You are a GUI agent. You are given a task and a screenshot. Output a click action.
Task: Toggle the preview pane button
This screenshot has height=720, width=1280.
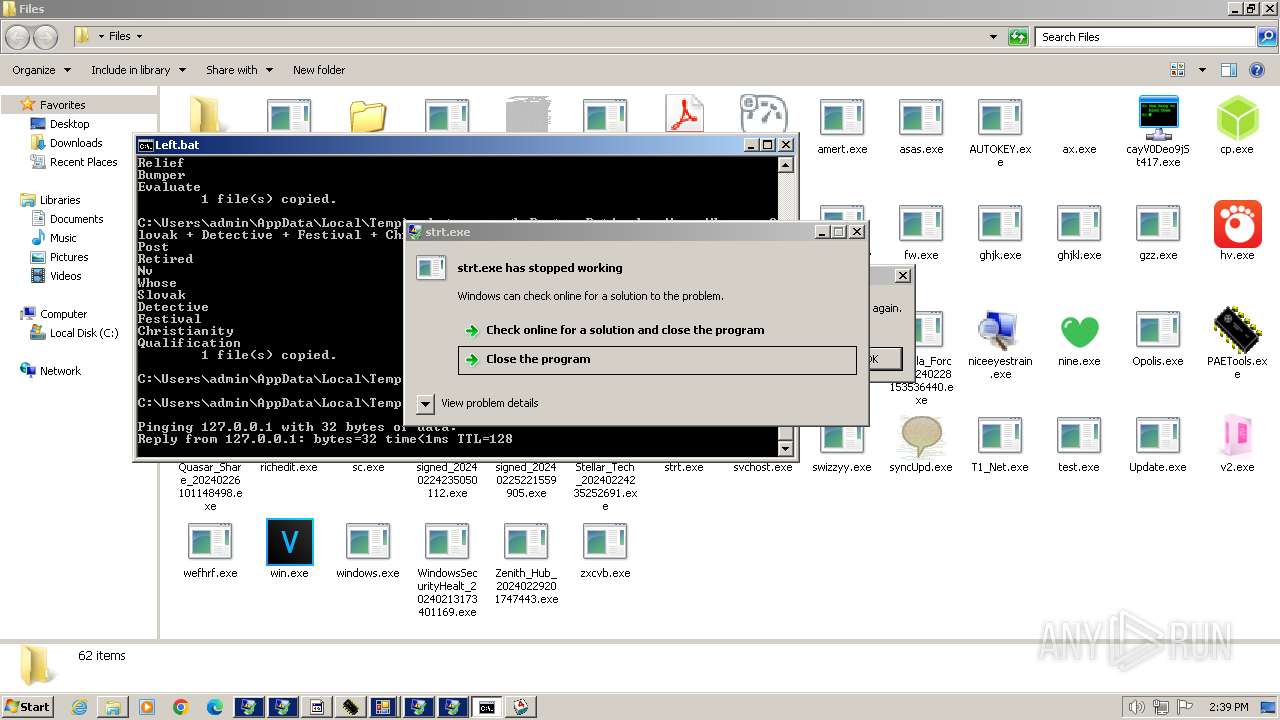point(1229,70)
